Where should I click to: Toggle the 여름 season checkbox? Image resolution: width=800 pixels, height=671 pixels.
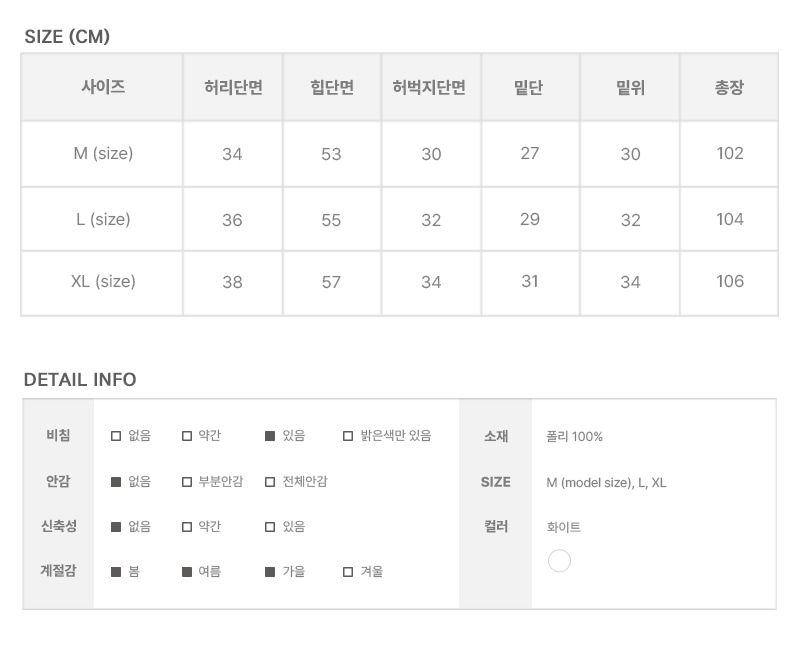(187, 572)
